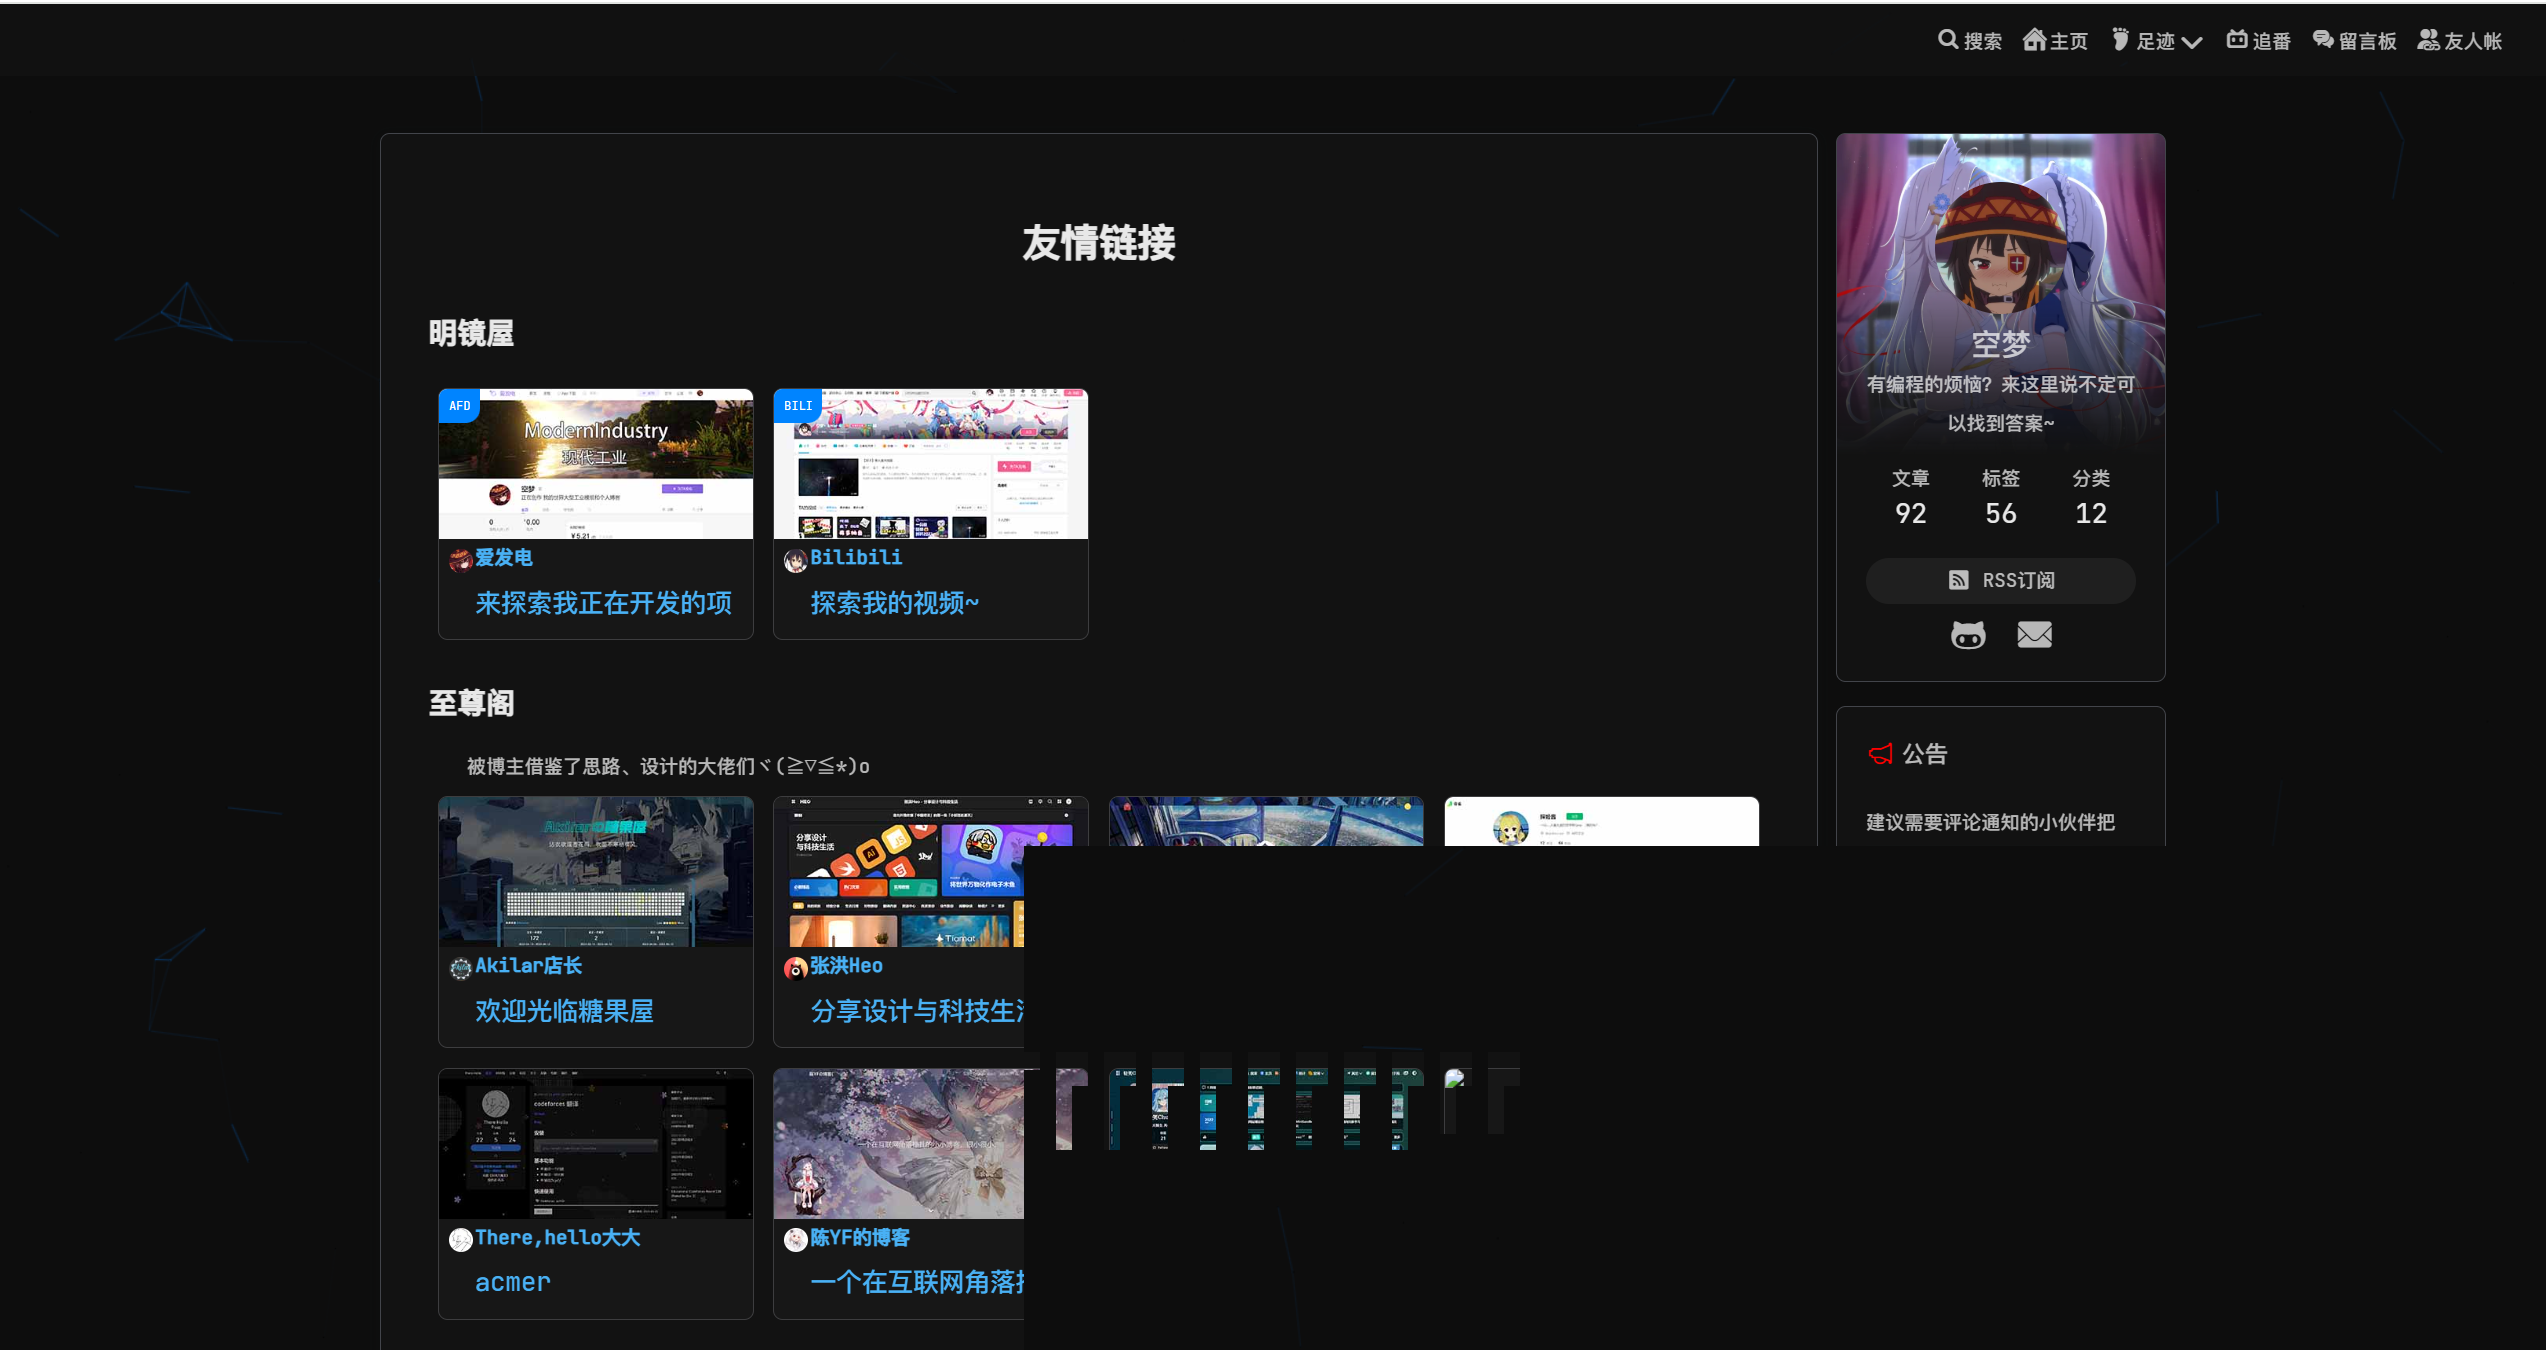Click the 爱发电 card avatar icon
The image size is (2546, 1350).
coord(461,560)
